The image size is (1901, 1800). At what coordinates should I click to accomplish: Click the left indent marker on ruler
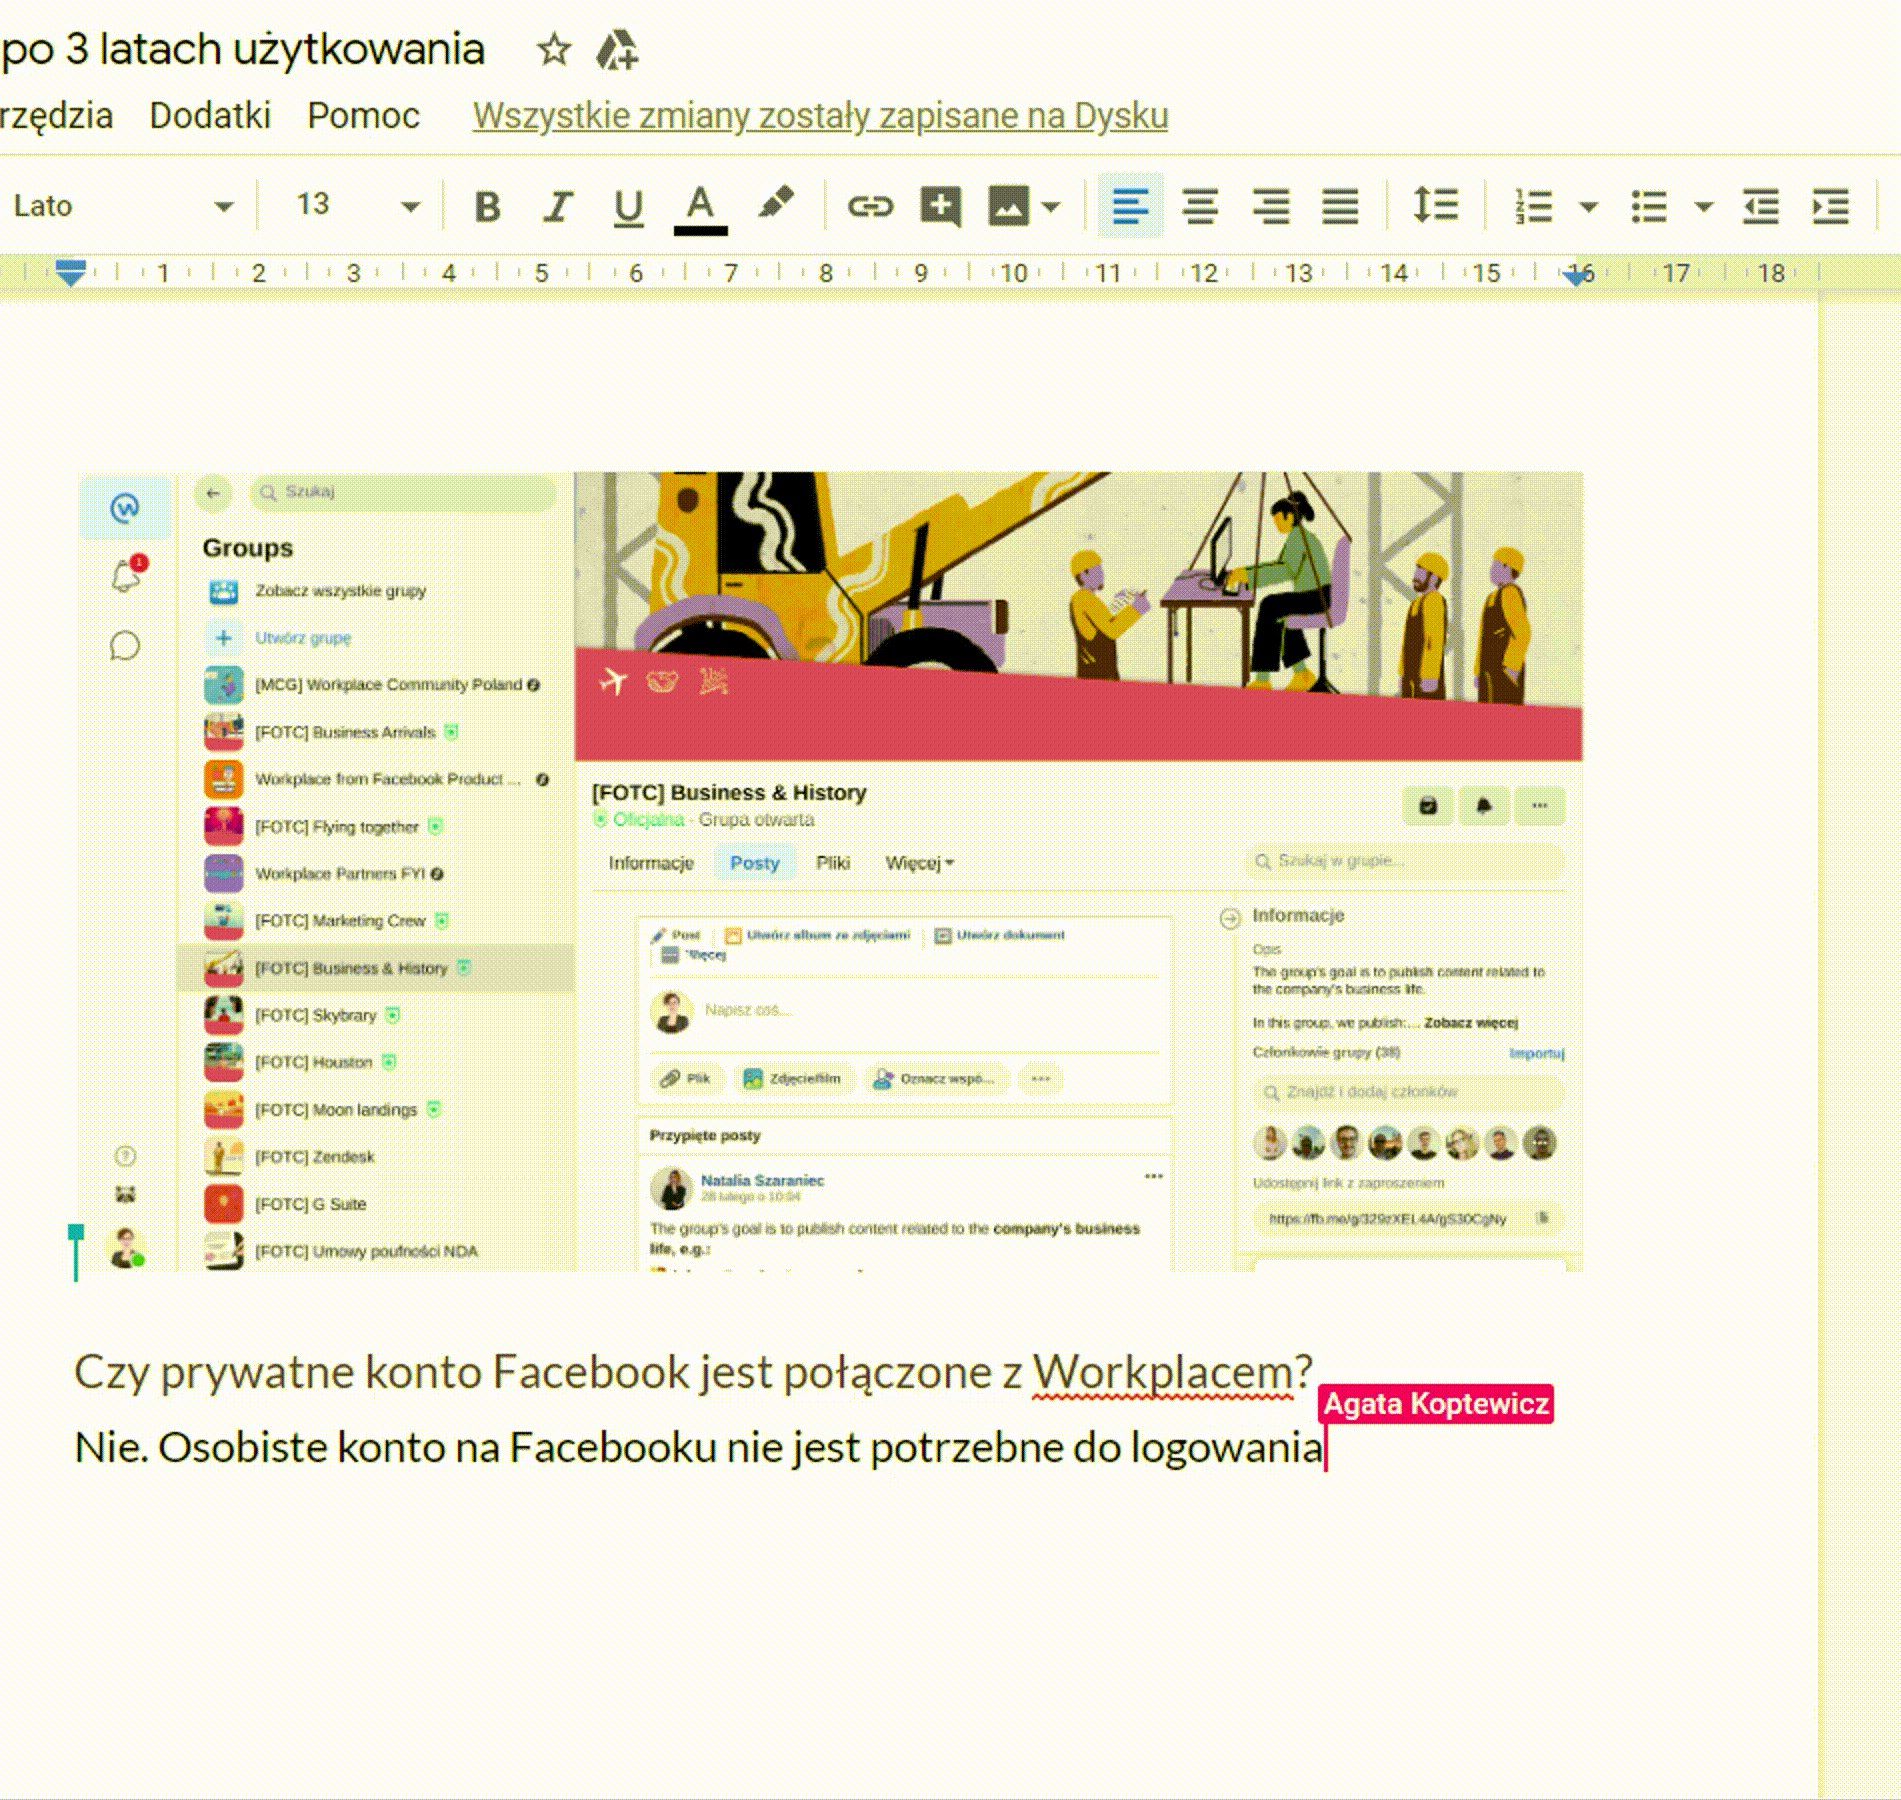coord(70,272)
